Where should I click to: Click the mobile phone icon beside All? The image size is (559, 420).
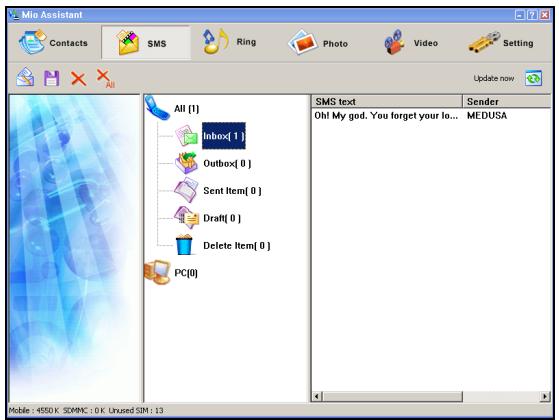pyautogui.click(x=157, y=108)
